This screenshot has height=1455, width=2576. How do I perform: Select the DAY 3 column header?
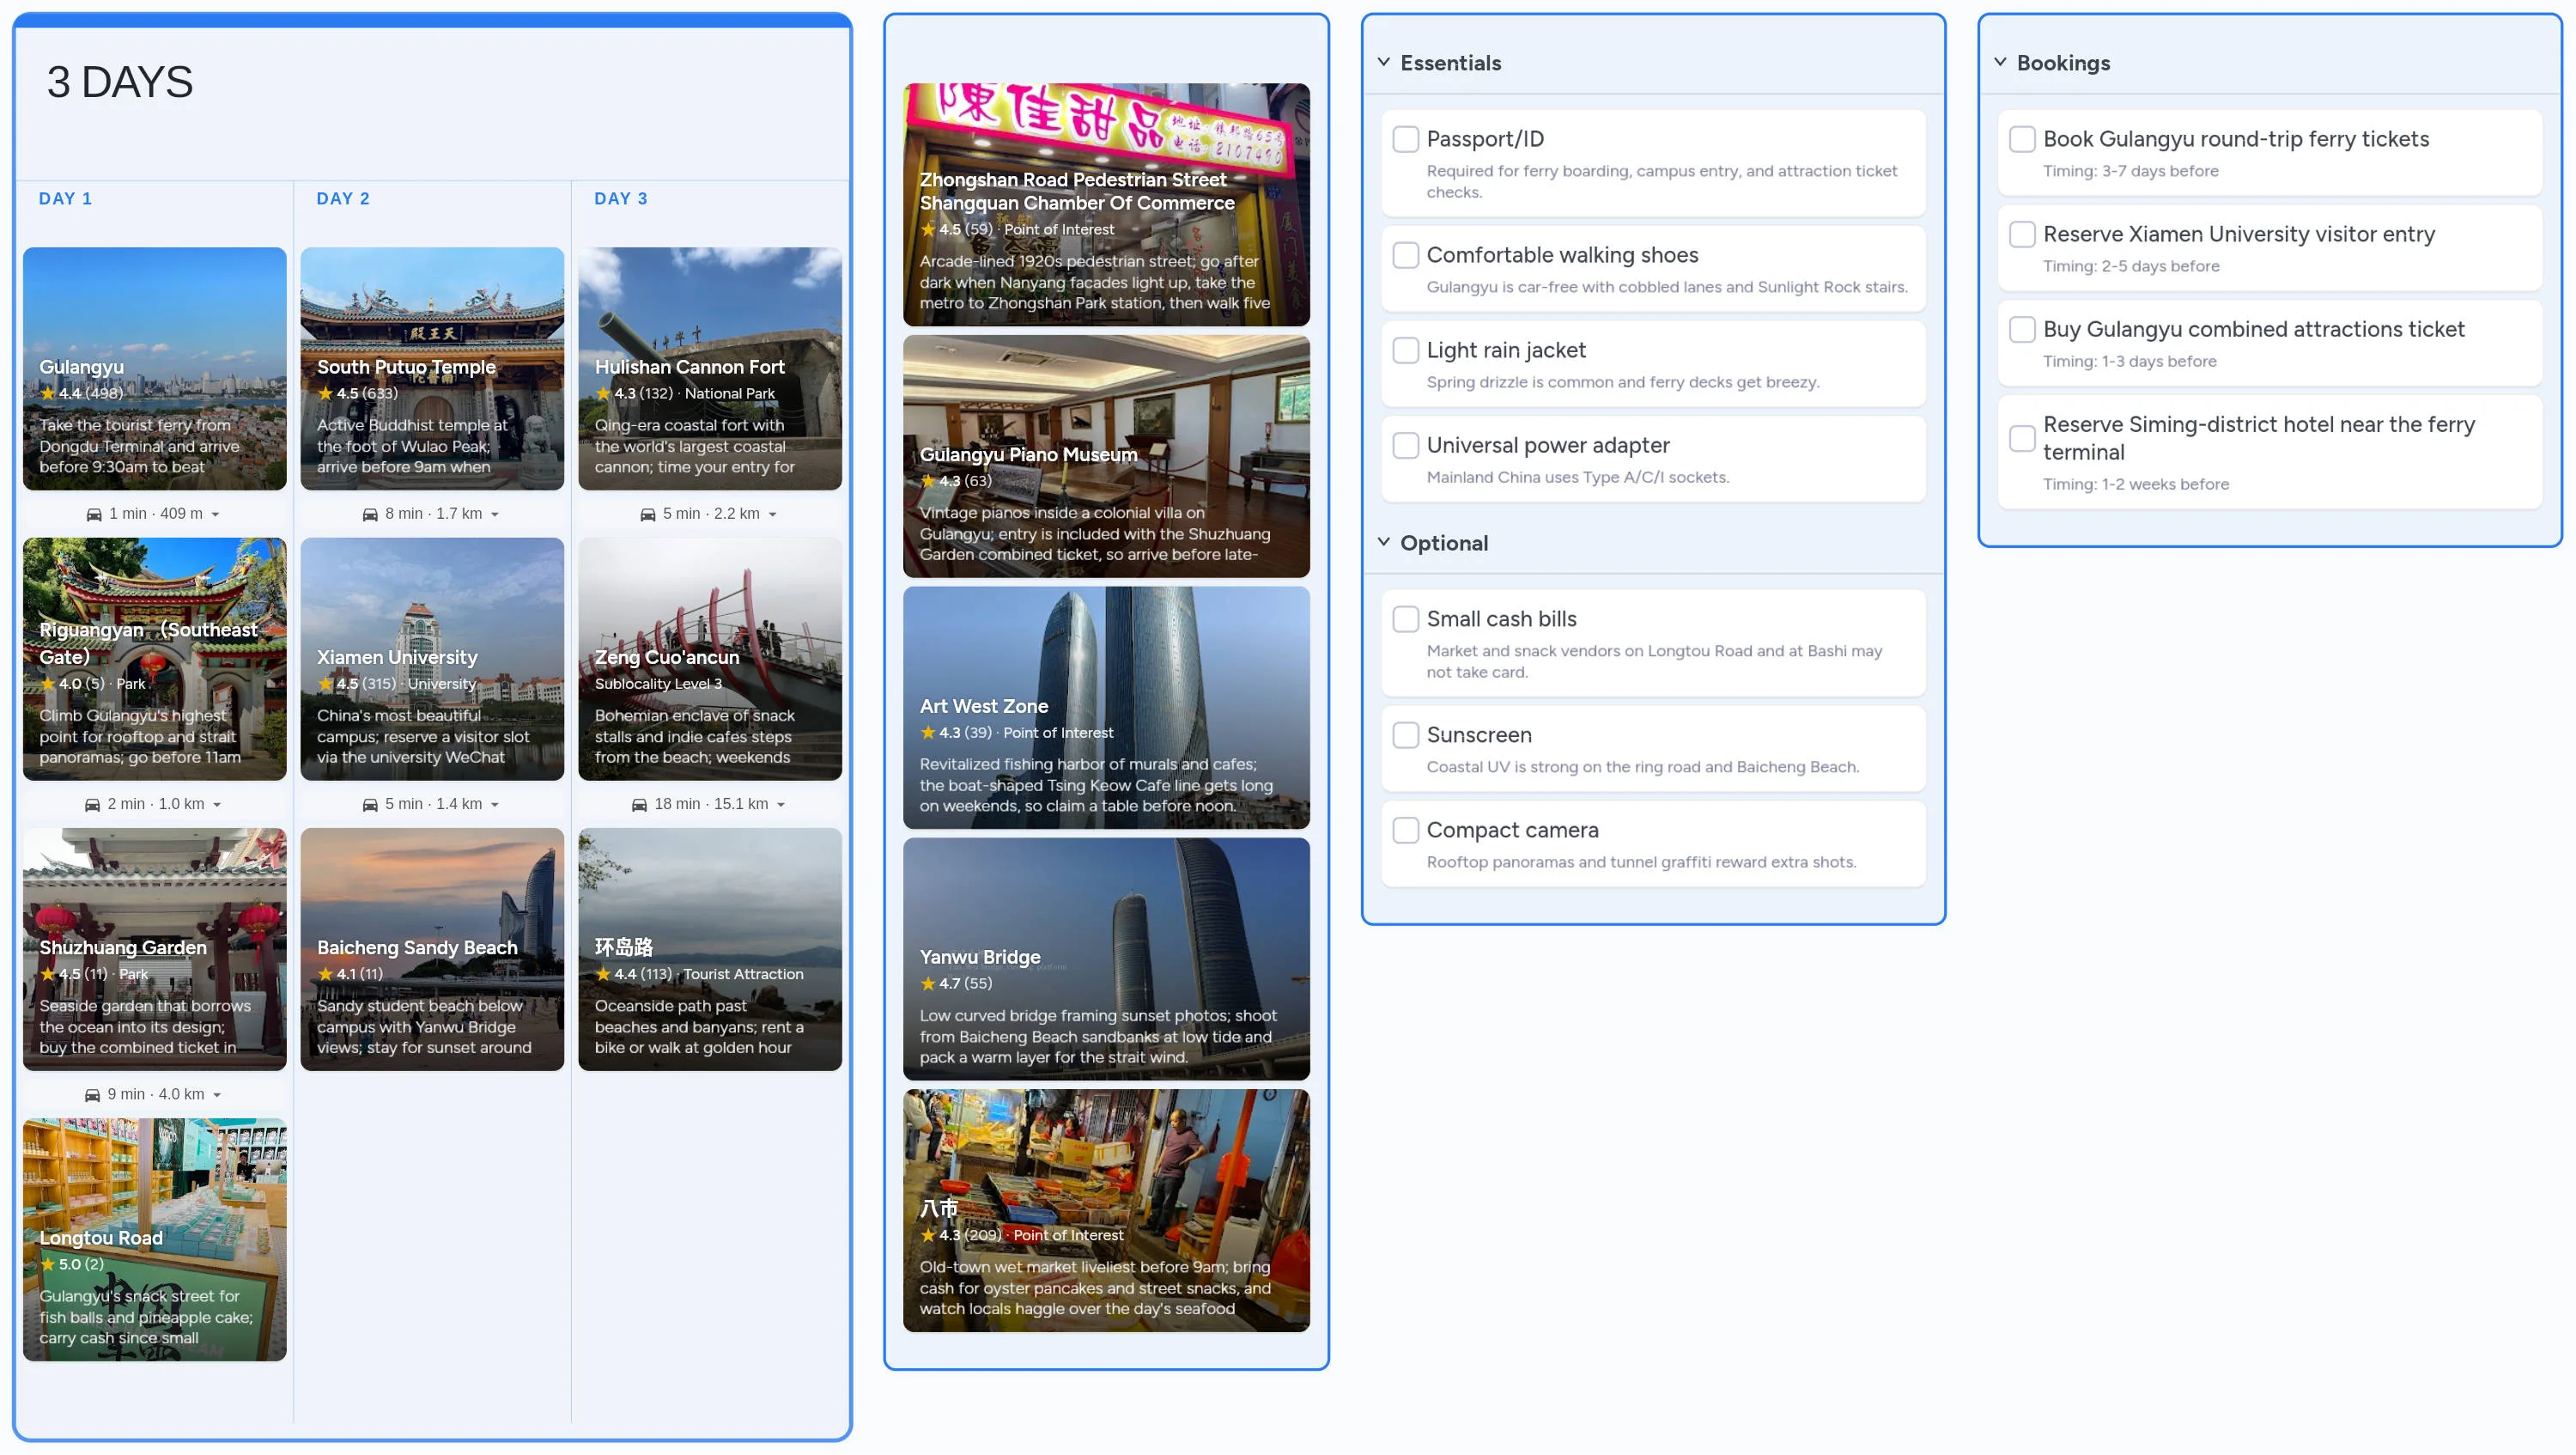point(621,198)
